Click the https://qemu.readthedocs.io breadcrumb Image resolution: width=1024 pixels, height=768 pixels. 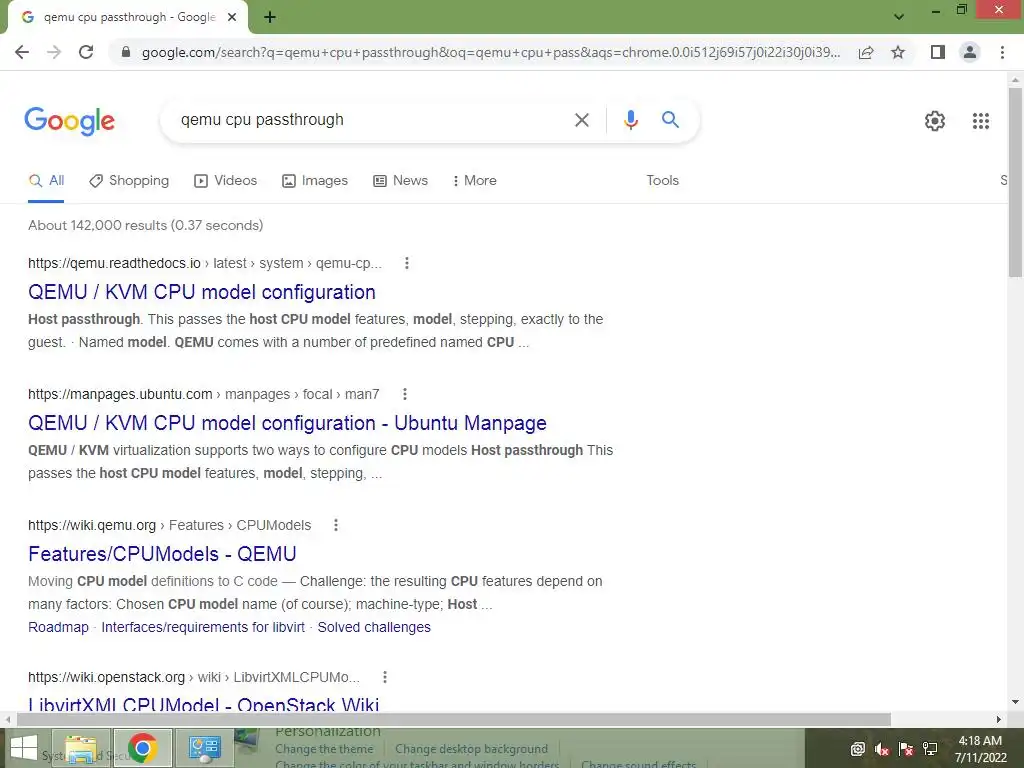pos(114,263)
